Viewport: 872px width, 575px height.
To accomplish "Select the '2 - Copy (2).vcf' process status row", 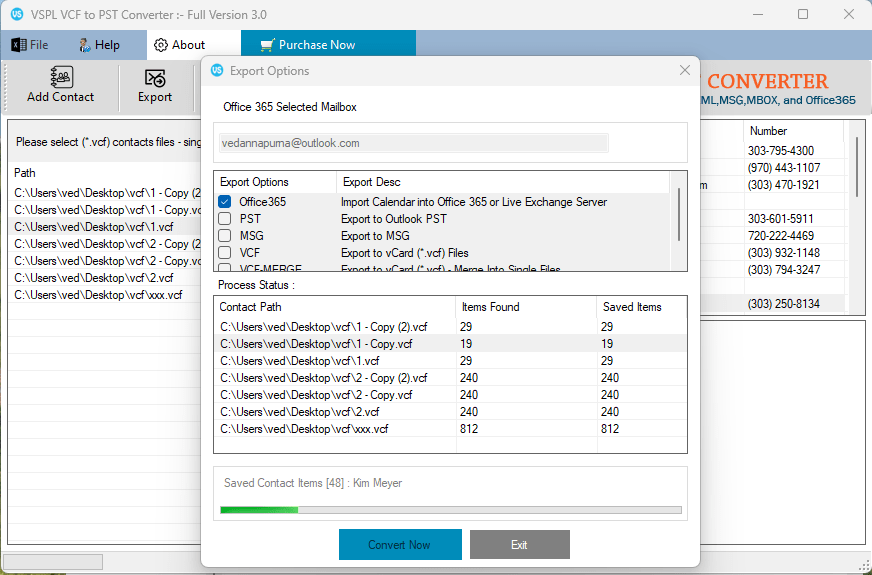I will (450, 378).
